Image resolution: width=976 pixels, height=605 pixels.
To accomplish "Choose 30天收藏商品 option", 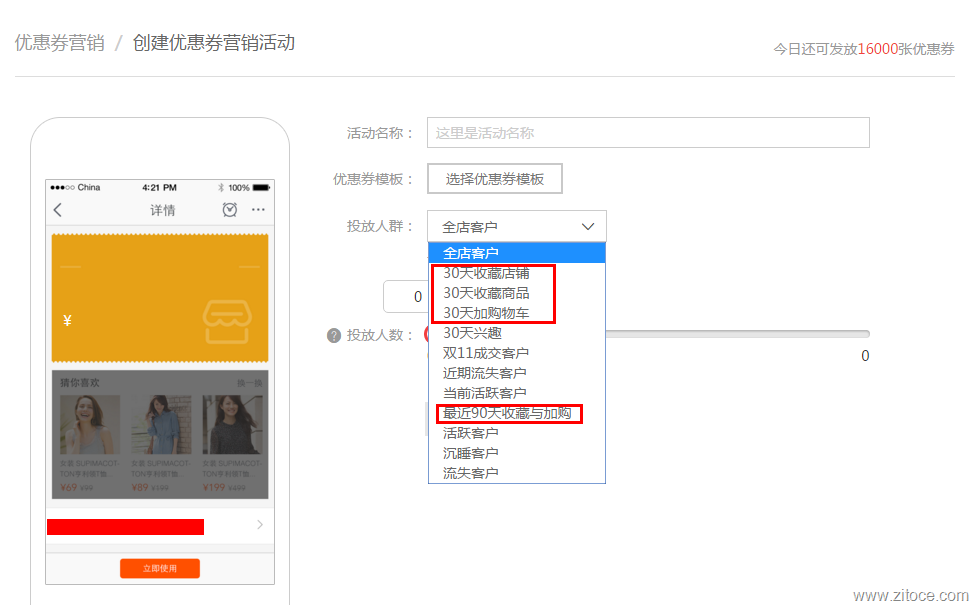I will pyautogui.click(x=486, y=293).
